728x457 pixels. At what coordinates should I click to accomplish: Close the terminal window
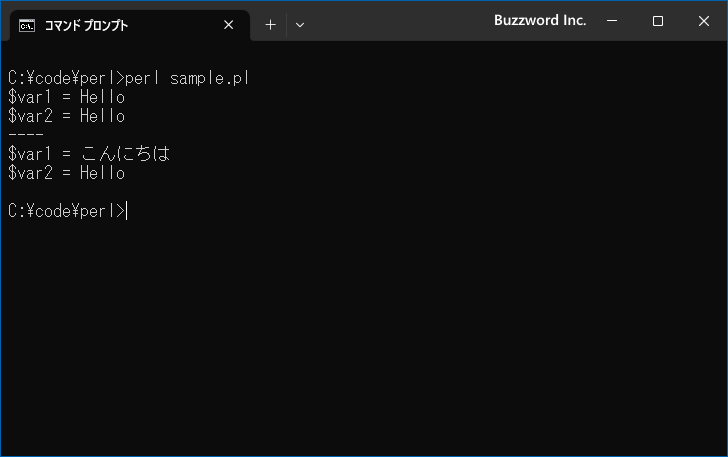(703, 21)
